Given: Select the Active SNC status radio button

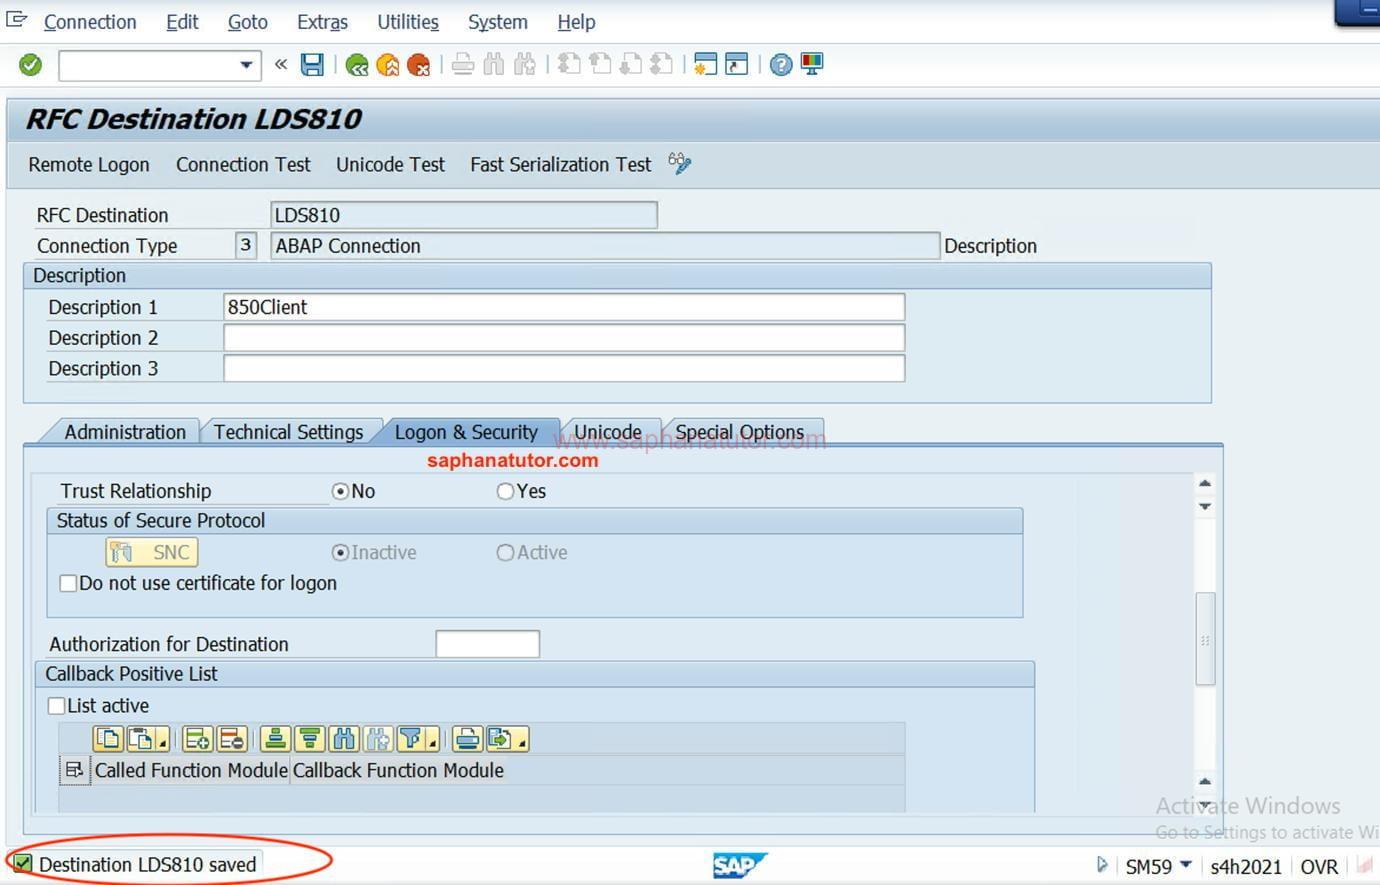Looking at the screenshot, I should tap(505, 552).
